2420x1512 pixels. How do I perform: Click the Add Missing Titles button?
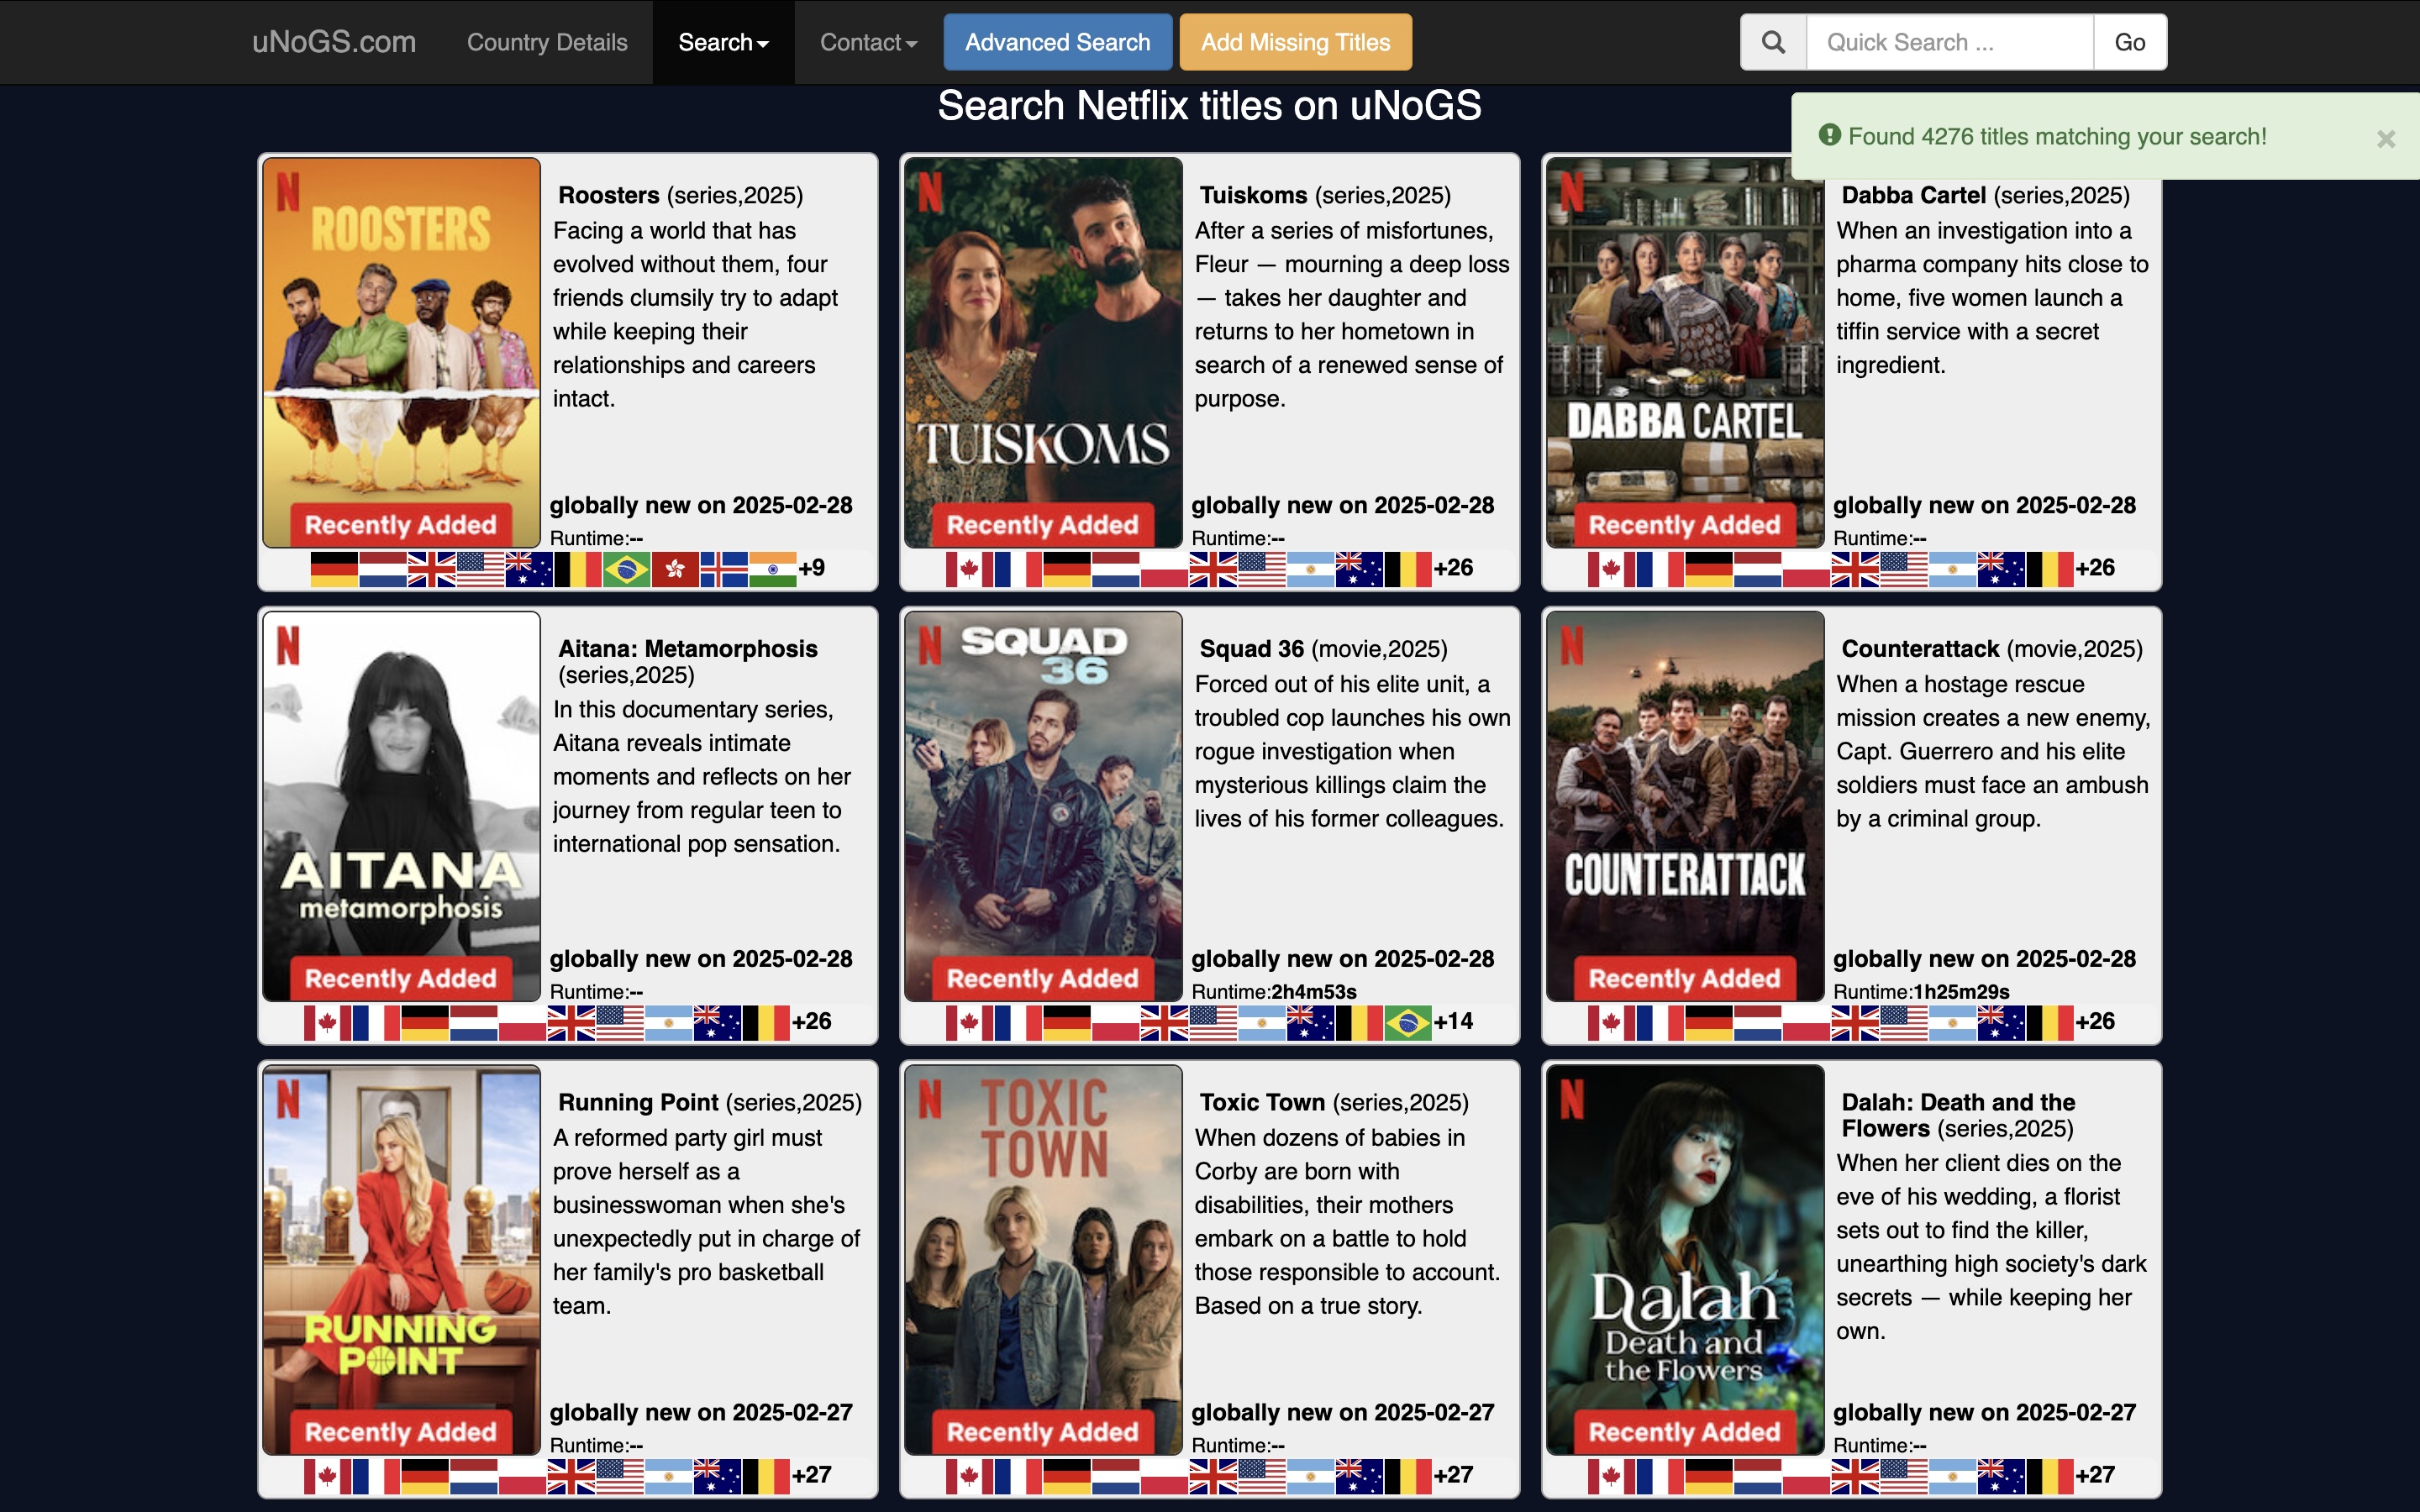pos(1294,42)
